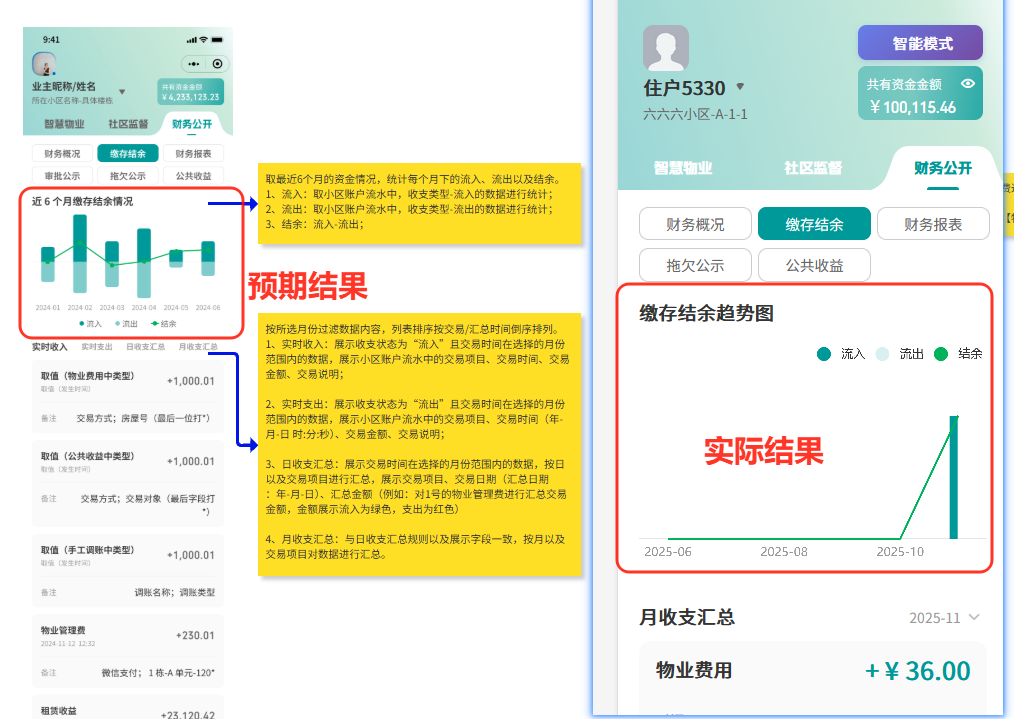Expand the community name dropdown on left mockup
The image size is (1014, 719).
click(122, 92)
